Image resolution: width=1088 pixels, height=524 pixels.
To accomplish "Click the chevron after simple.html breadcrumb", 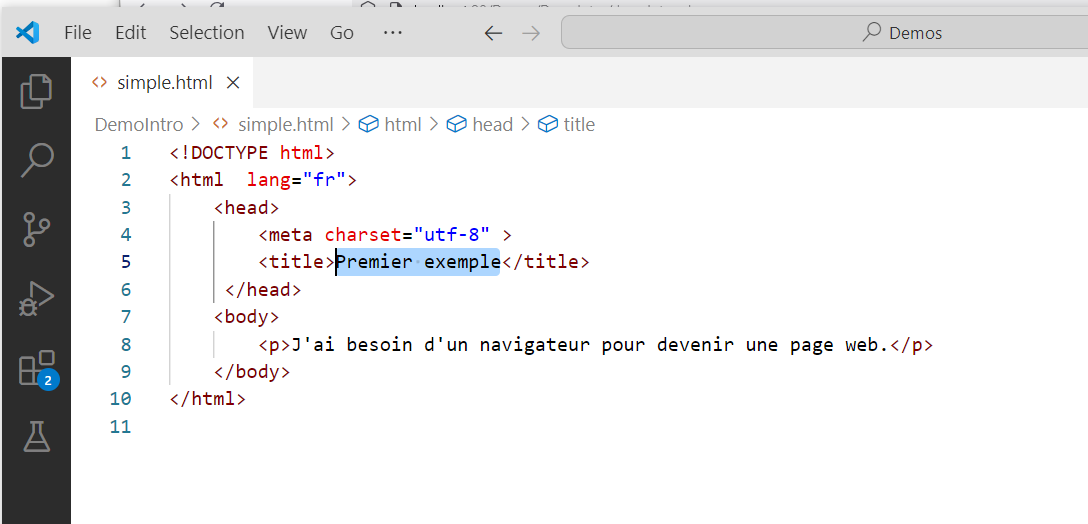I will [346, 125].
